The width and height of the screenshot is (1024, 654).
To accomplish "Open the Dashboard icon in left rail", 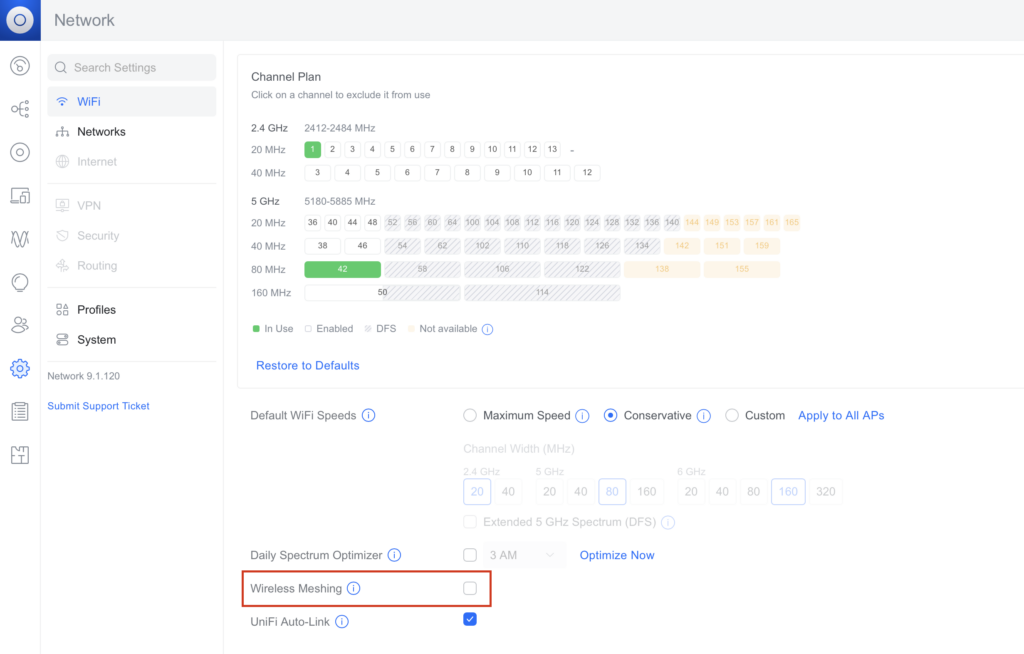I will [20, 66].
